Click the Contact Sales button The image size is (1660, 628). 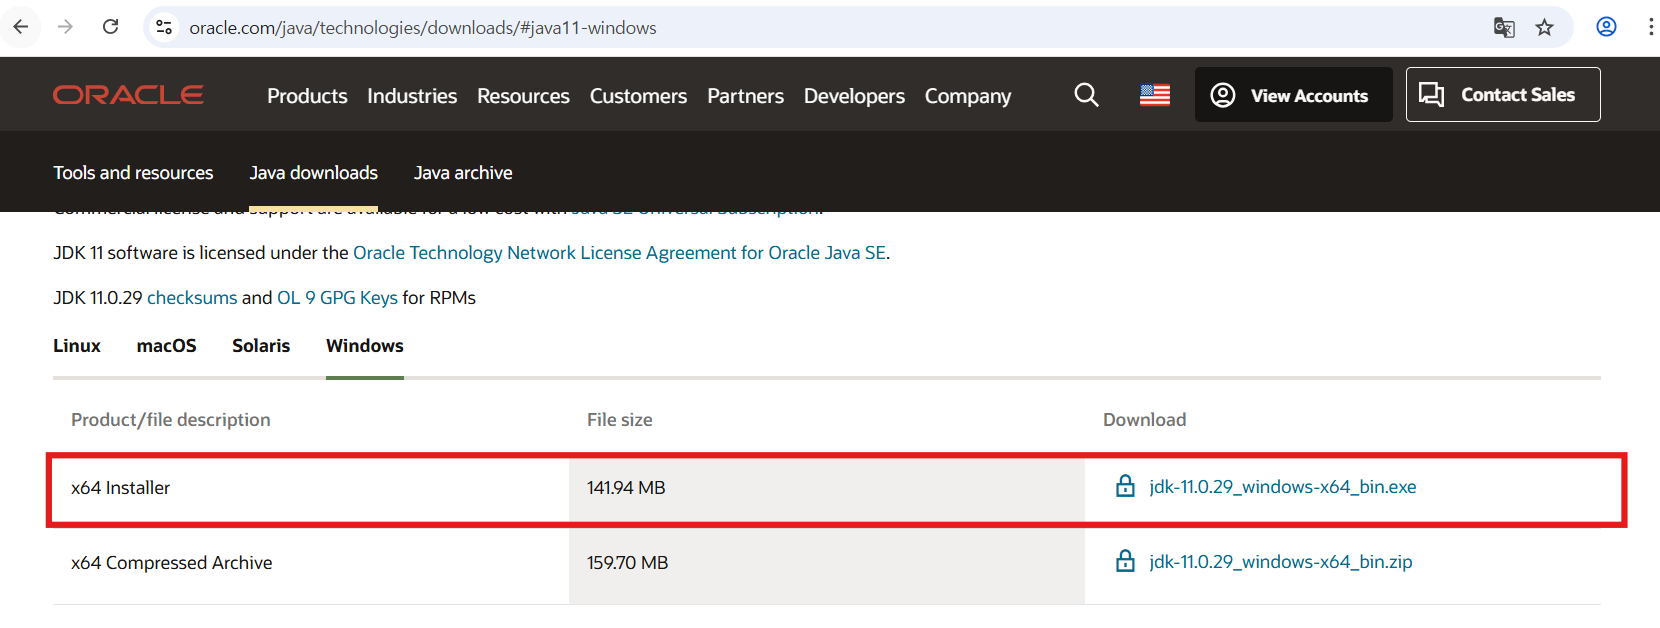[x=1503, y=95]
